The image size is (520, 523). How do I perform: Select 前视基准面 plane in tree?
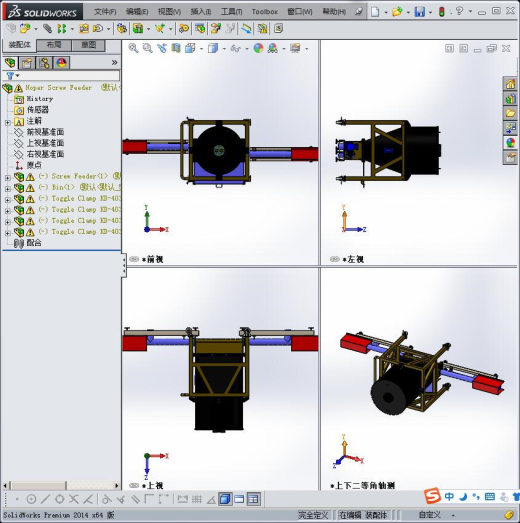(45, 132)
